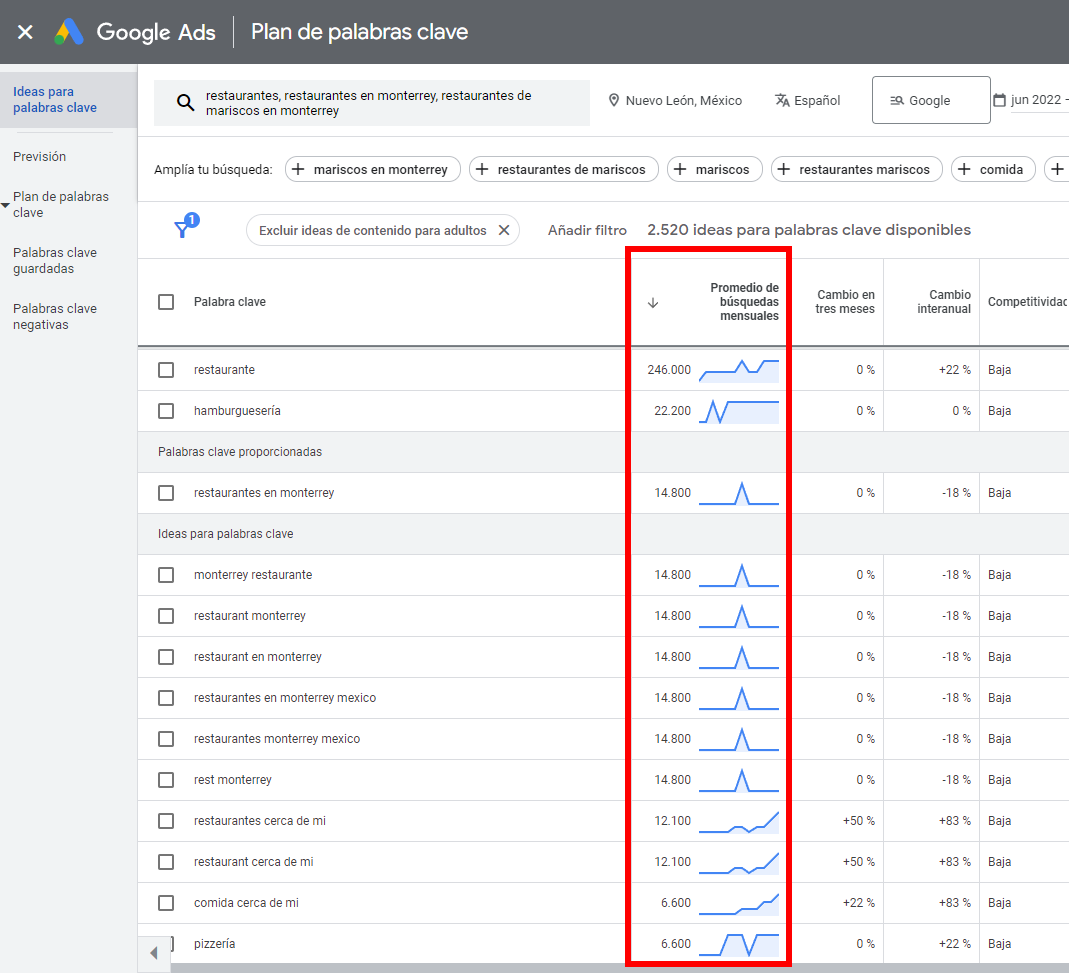
Task: Check the box for restaurante keyword
Action: coord(166,370)
